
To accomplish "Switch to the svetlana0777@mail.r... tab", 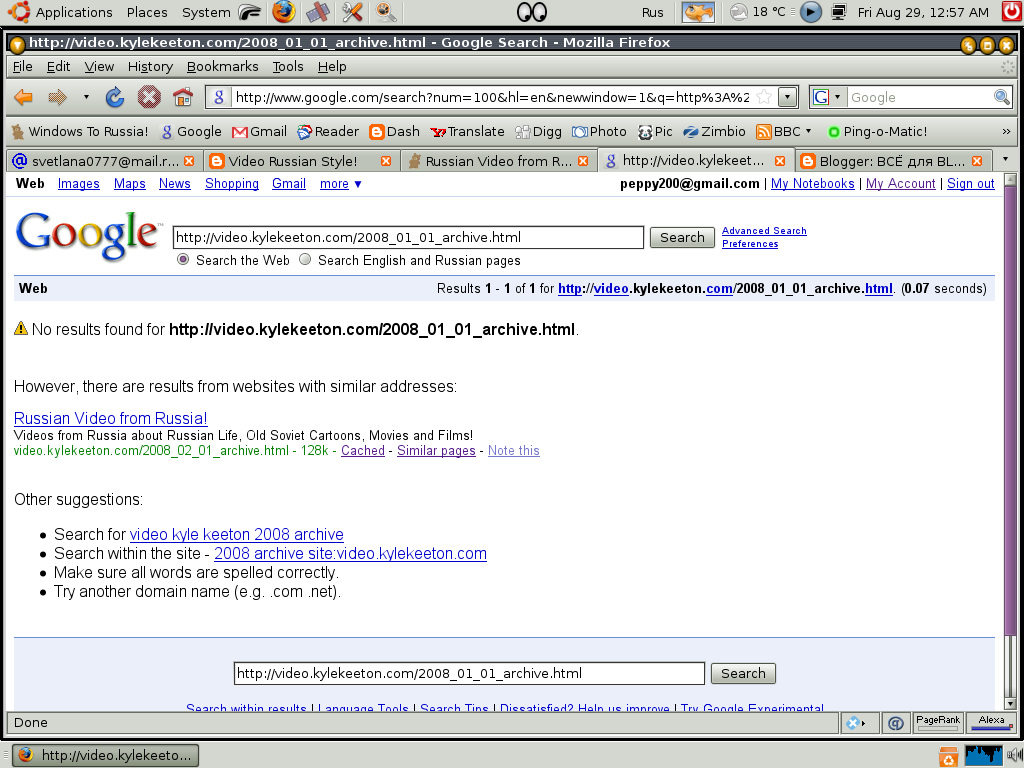I will pos(103,161).
